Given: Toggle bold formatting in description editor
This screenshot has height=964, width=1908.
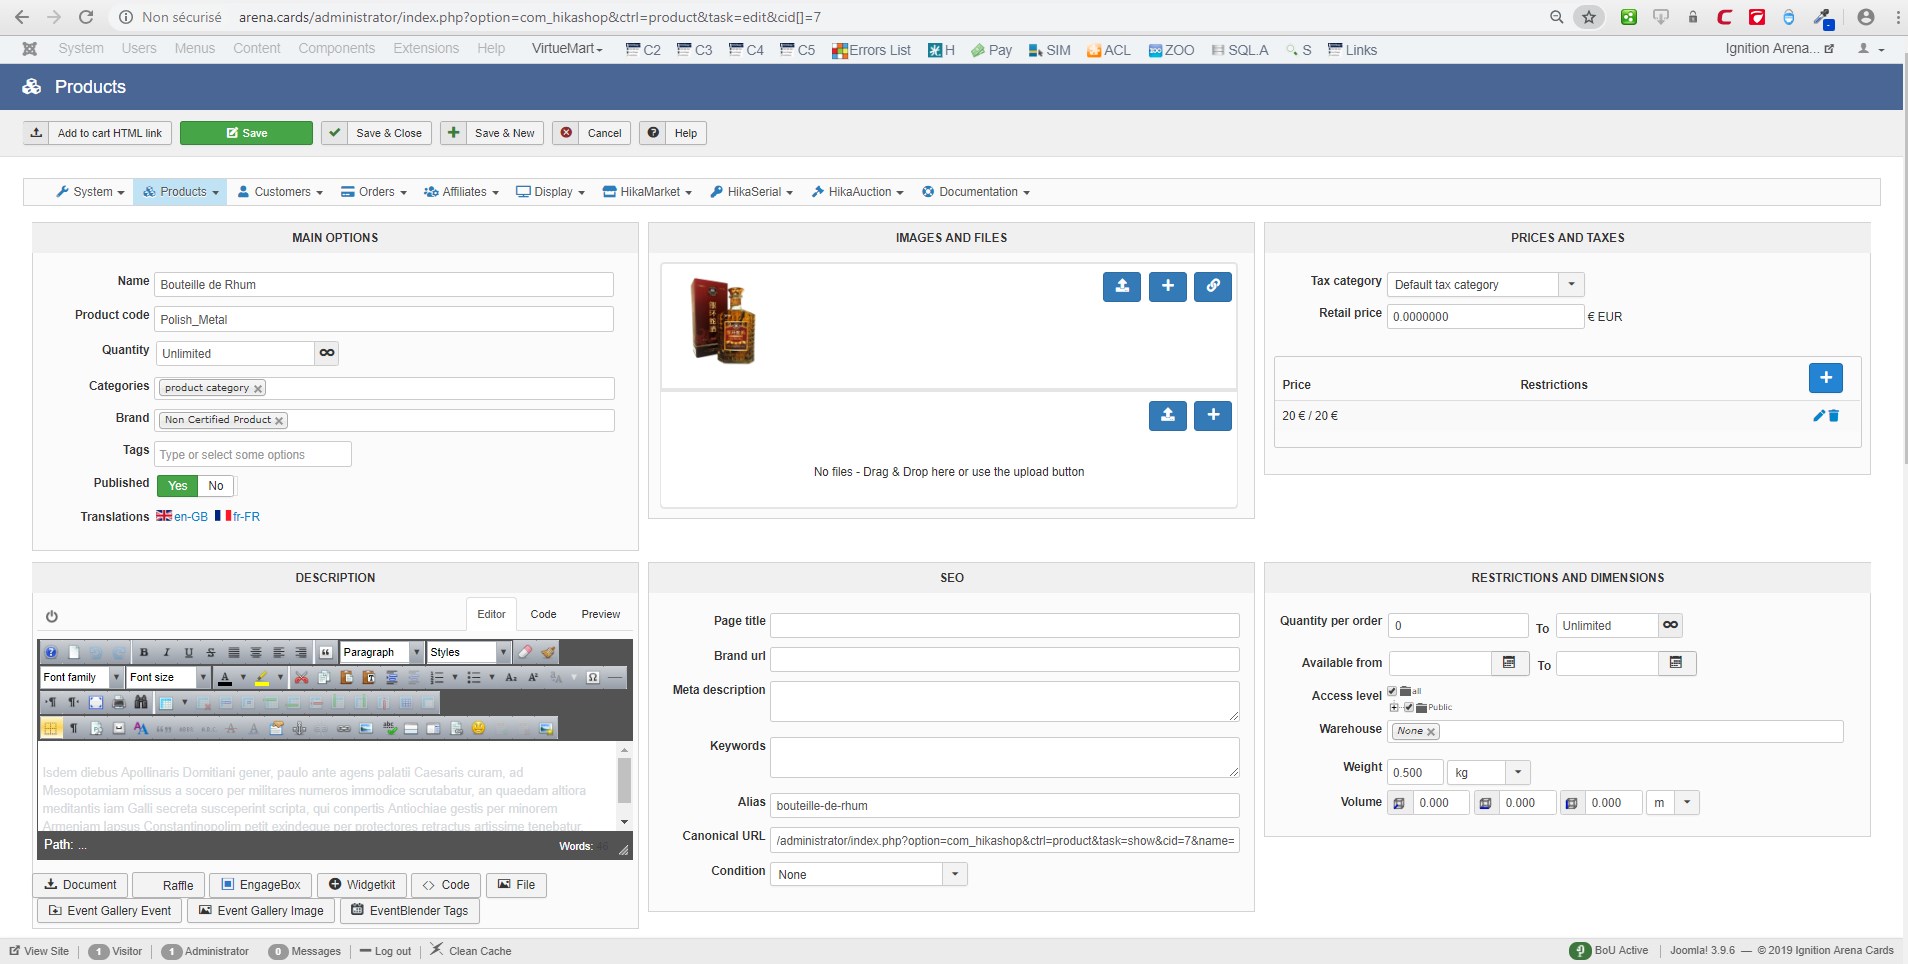Looking at the screenshot, I should click(144, 652).
